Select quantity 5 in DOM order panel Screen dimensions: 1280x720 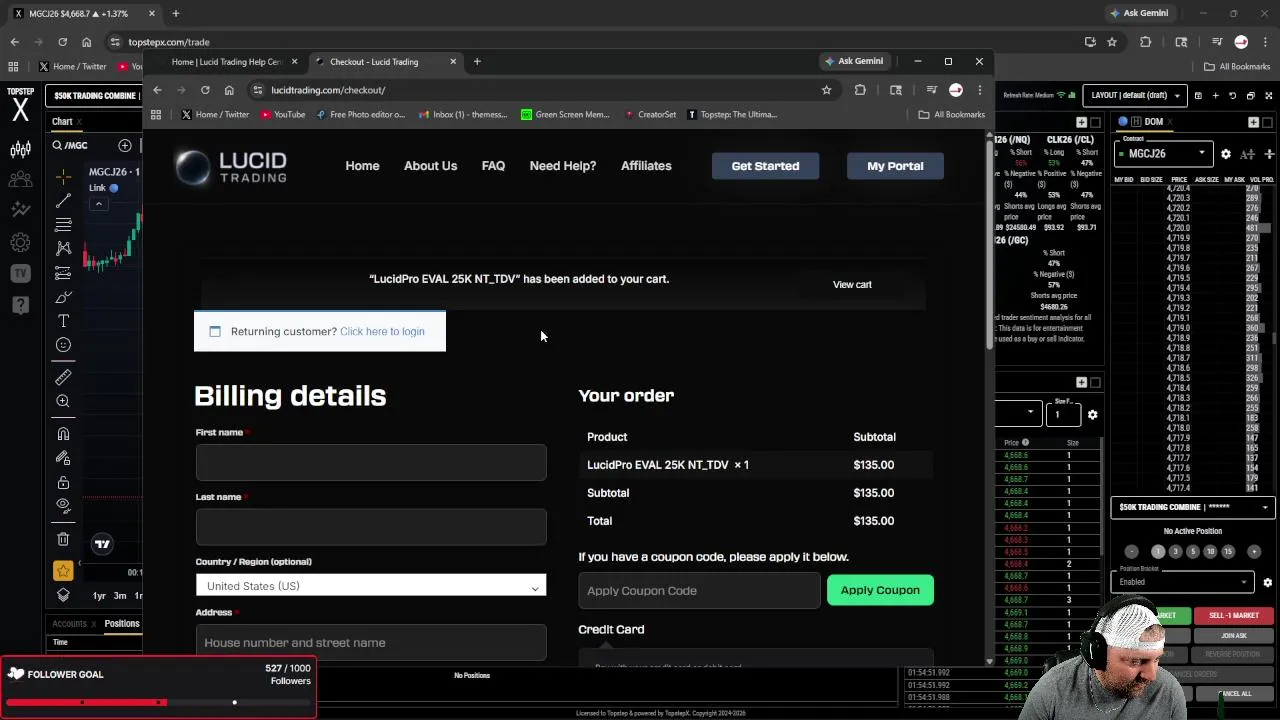1192,551
